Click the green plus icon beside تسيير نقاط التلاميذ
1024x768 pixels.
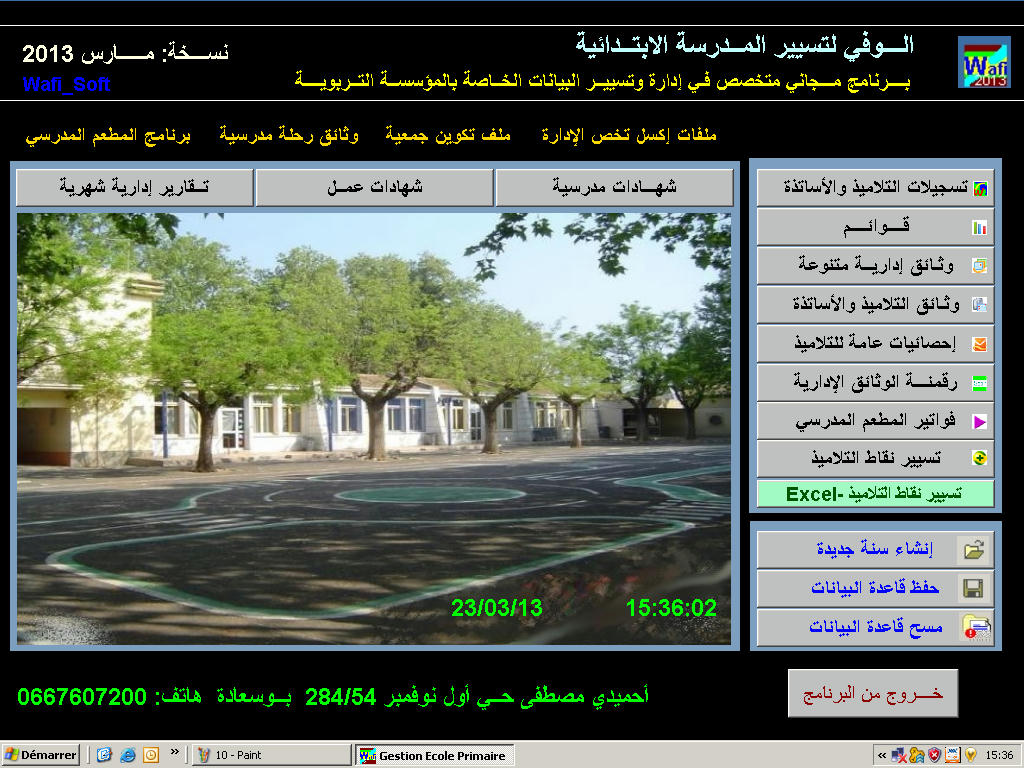980,458
